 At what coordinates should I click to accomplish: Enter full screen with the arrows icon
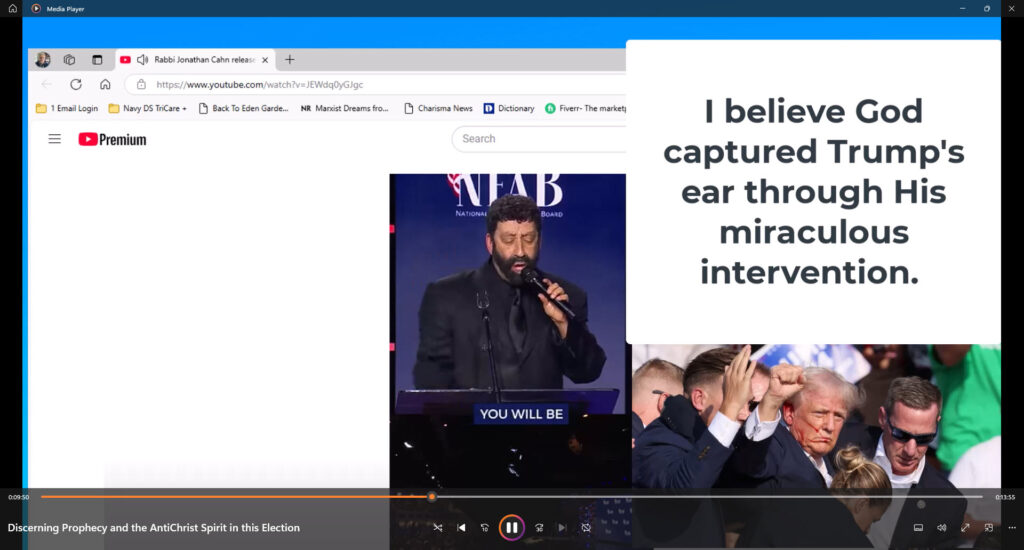click(x=965, y=528)
